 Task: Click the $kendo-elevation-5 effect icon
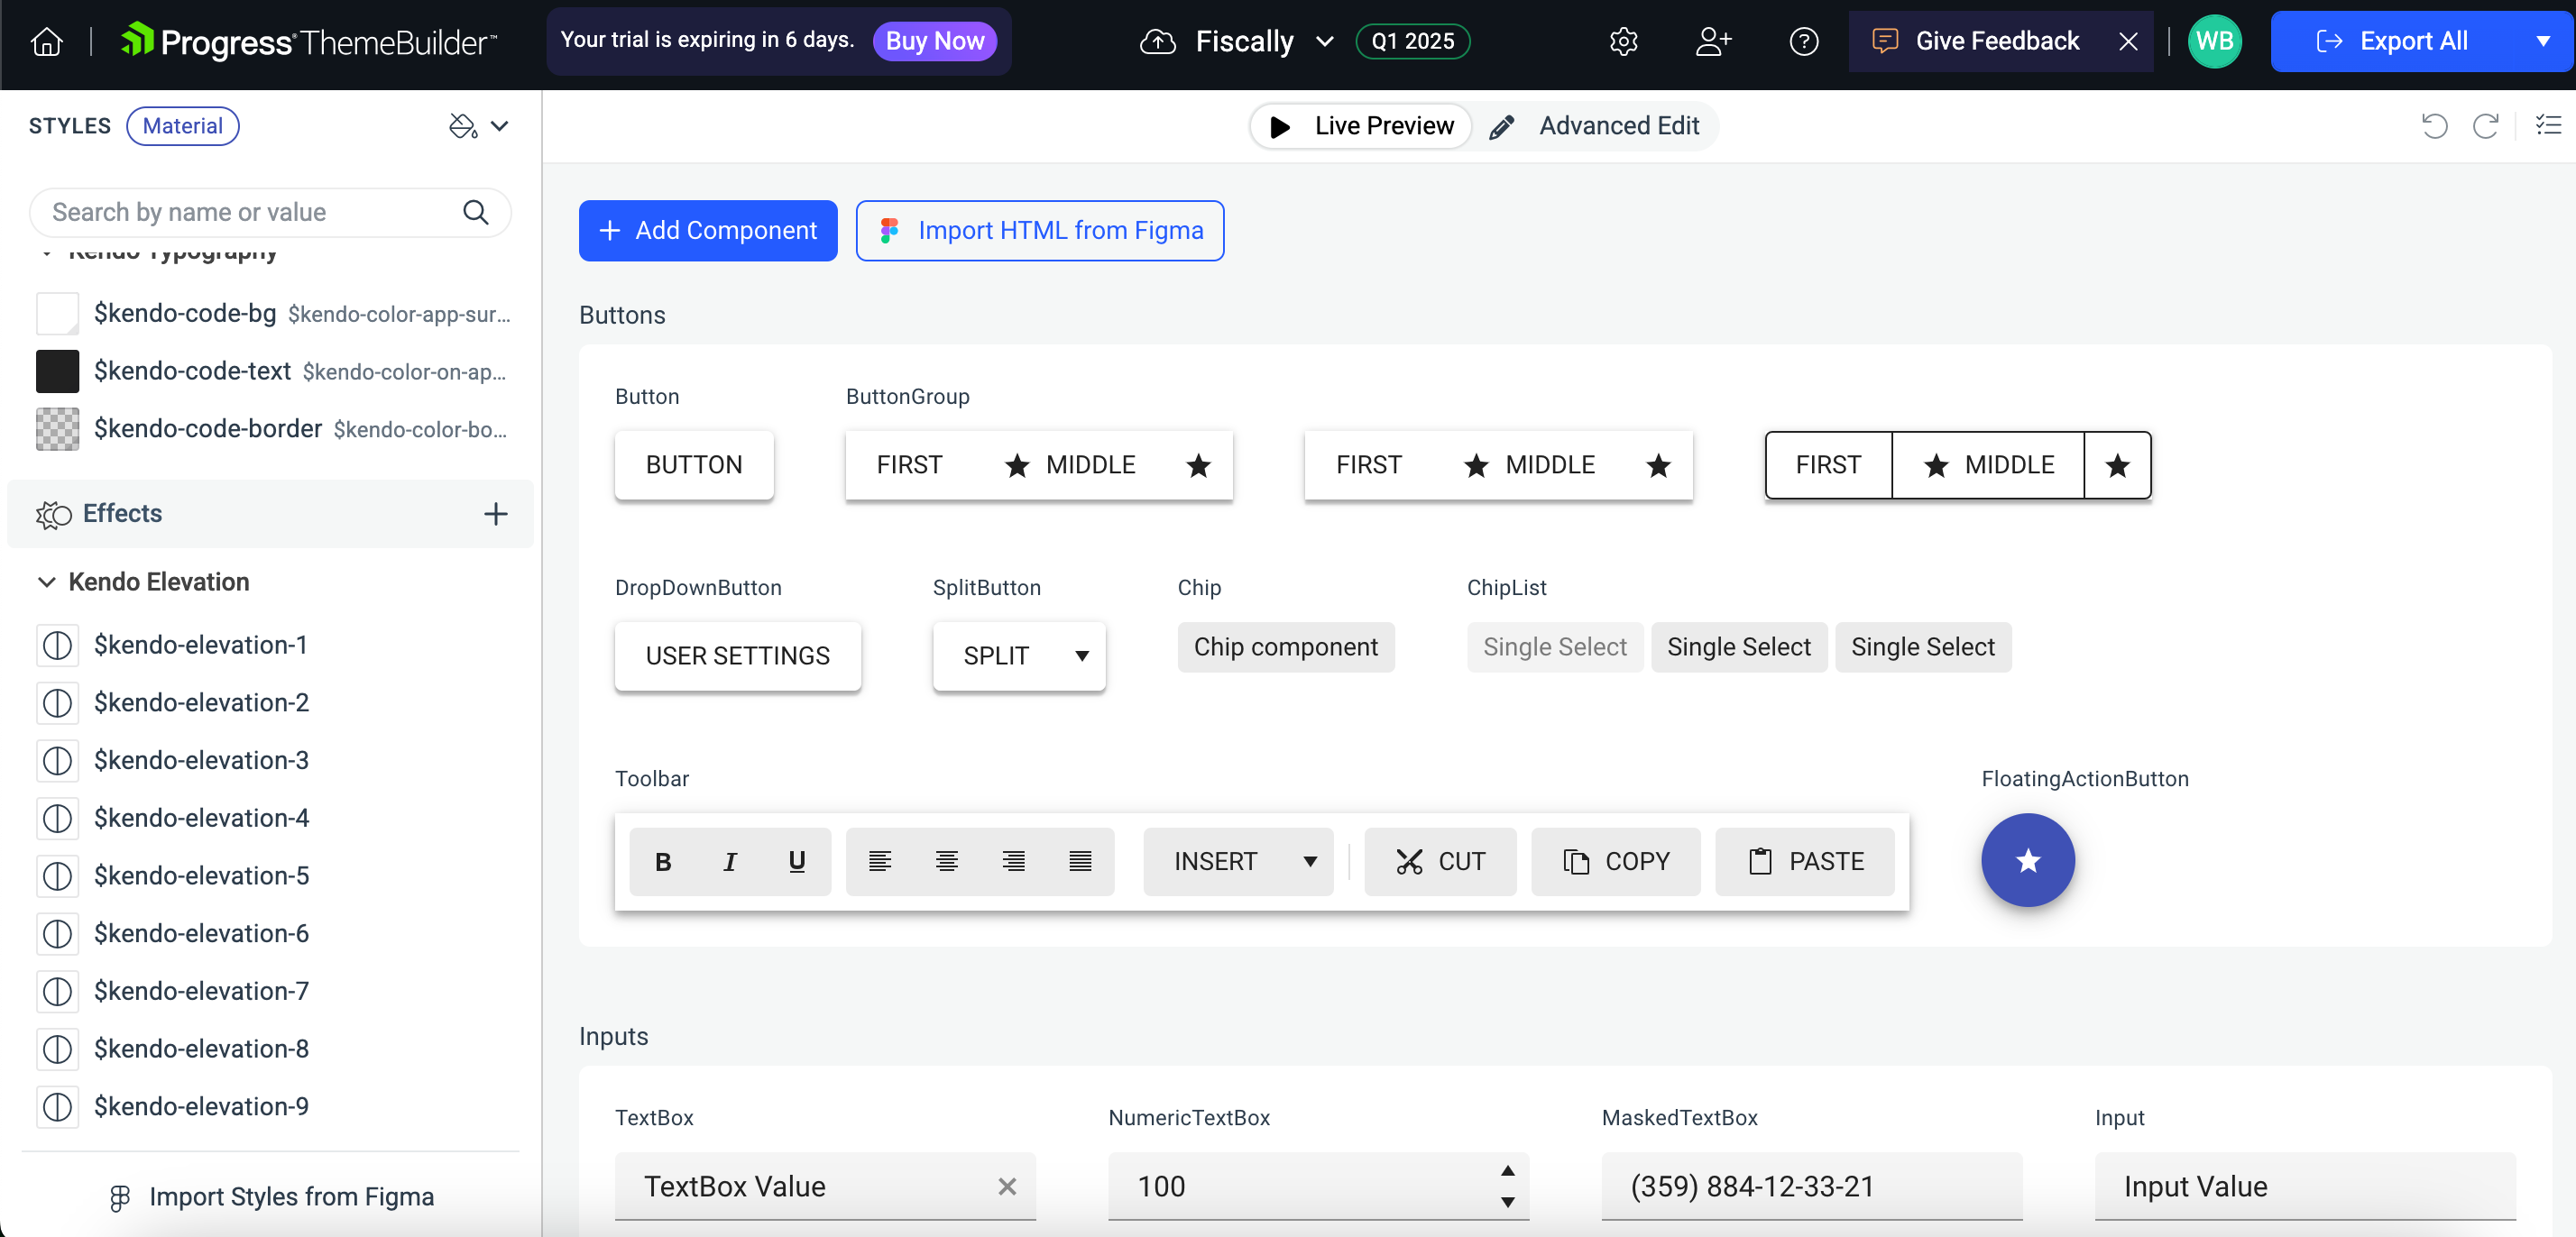(x=58, y=876)
